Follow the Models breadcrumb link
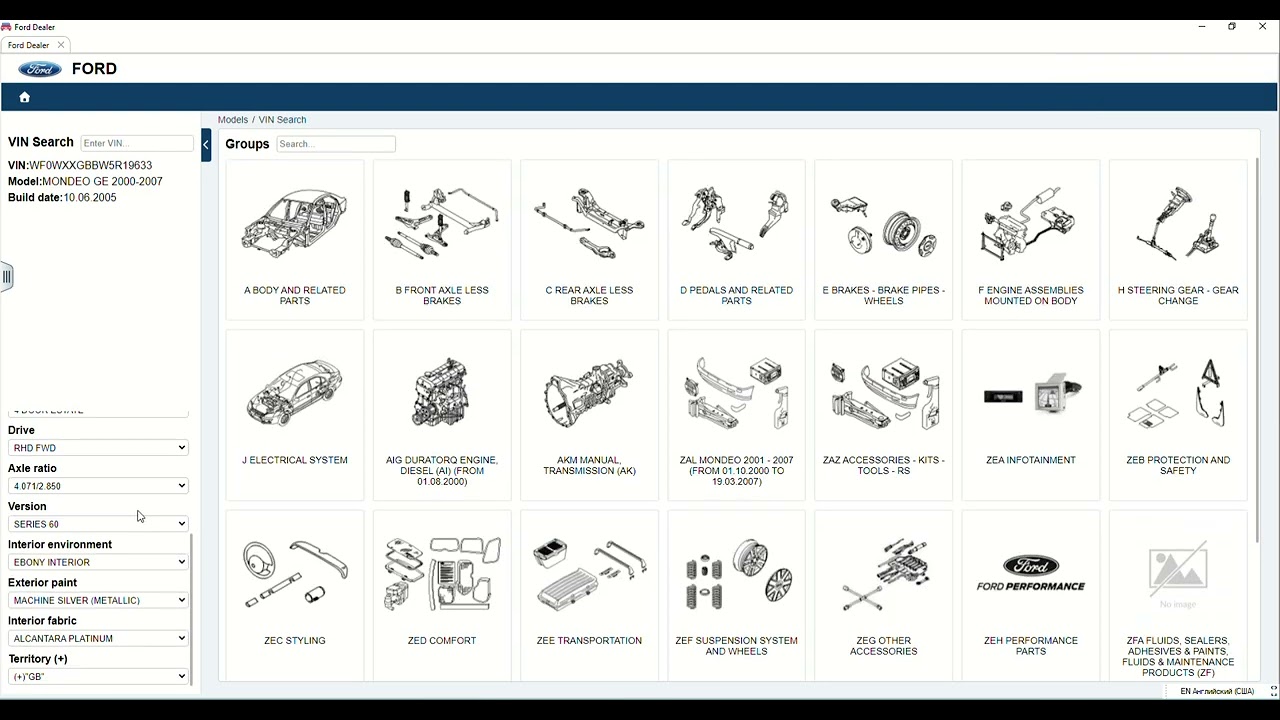This screenshot has width=1280, height=720. 233,120
